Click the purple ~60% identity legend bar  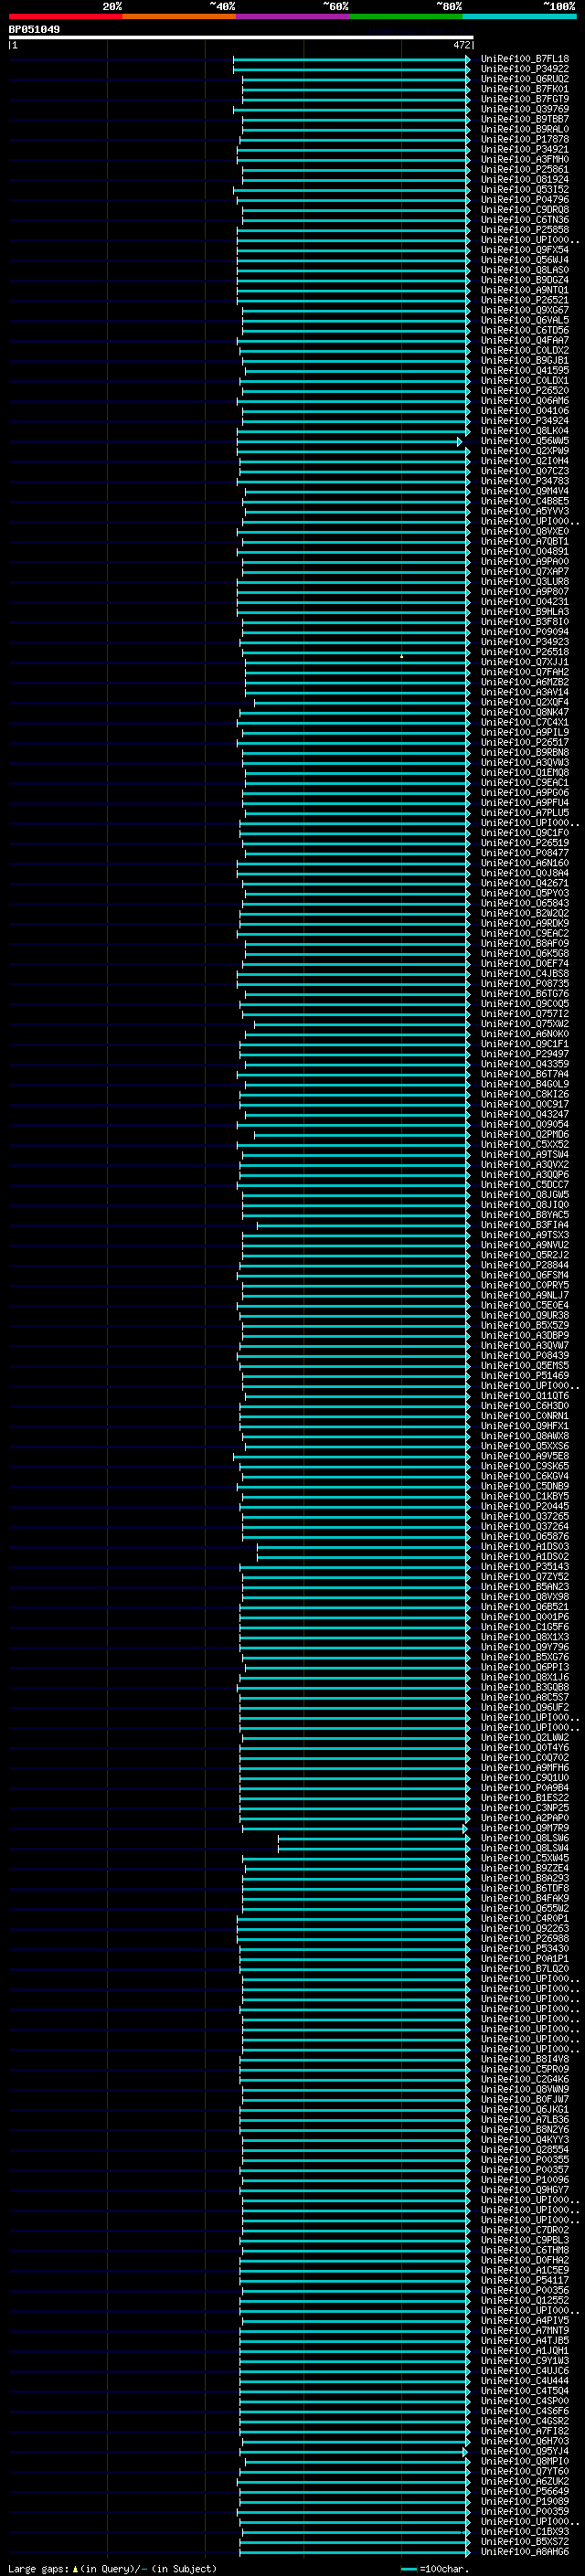coord(293,16)
